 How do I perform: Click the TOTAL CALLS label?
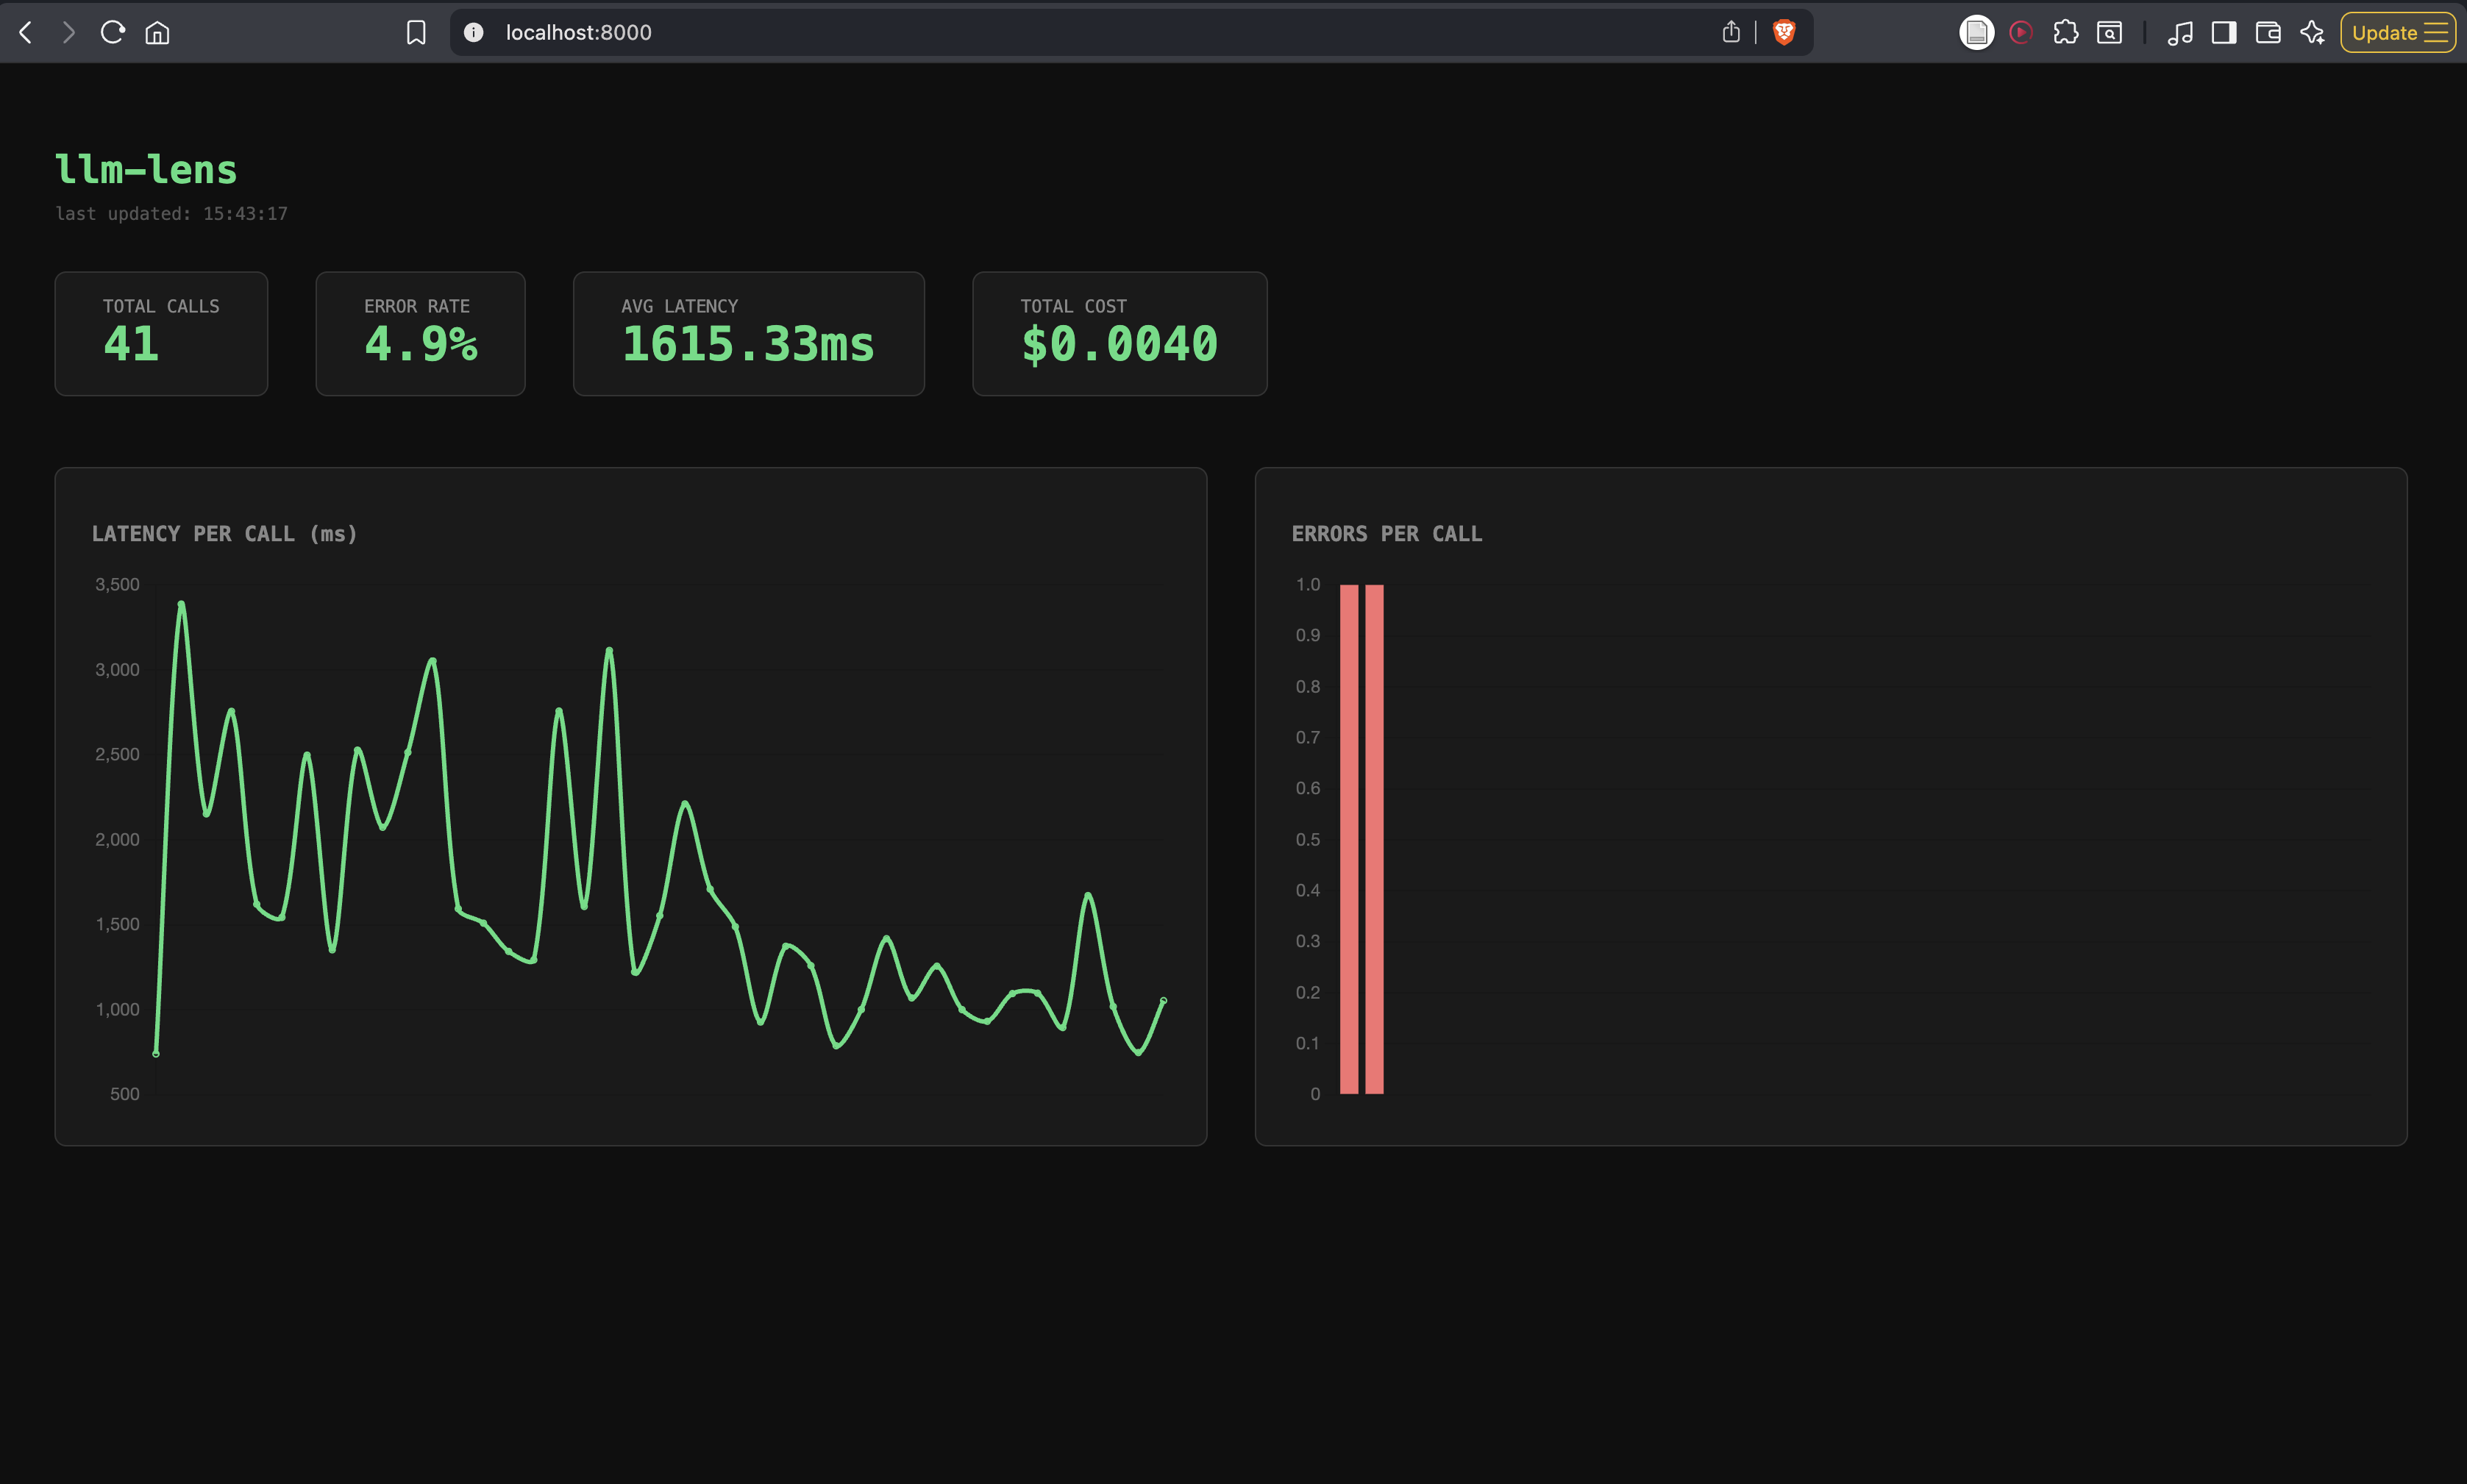tap(161, 306)
